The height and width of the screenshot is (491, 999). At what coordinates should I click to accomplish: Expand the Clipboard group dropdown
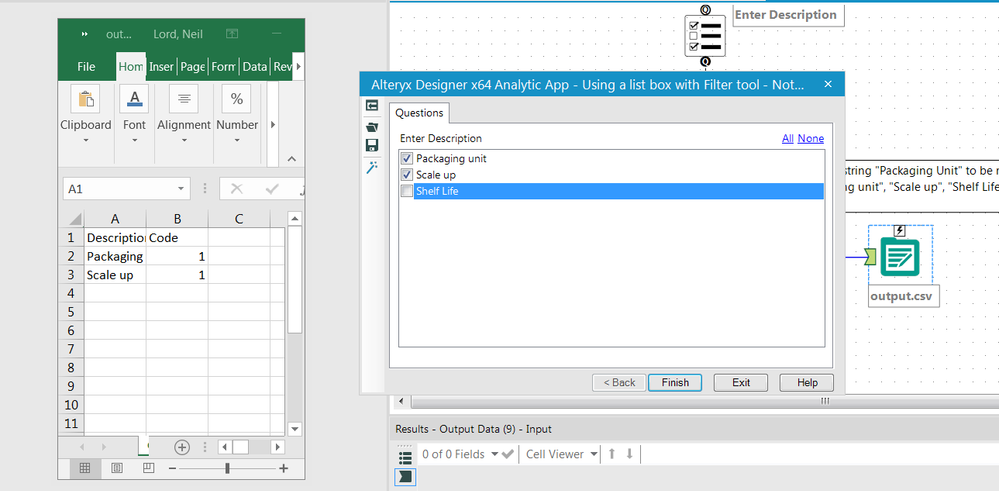tap(86, 140)
